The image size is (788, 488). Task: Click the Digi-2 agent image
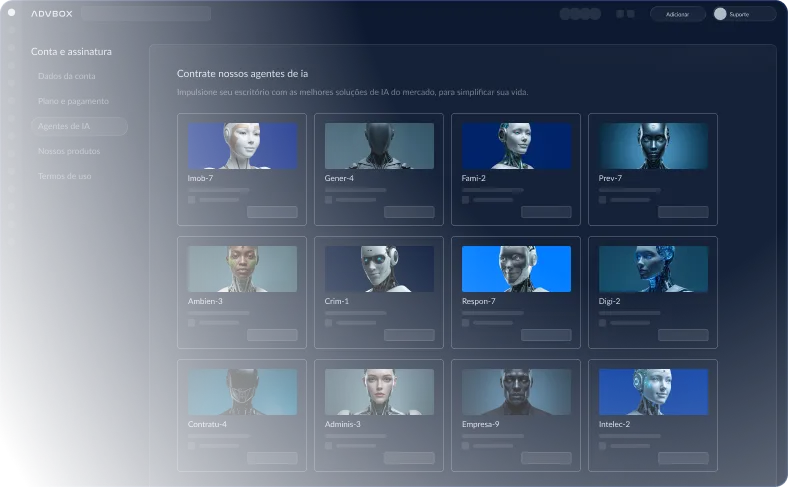[x=653, y=269]
